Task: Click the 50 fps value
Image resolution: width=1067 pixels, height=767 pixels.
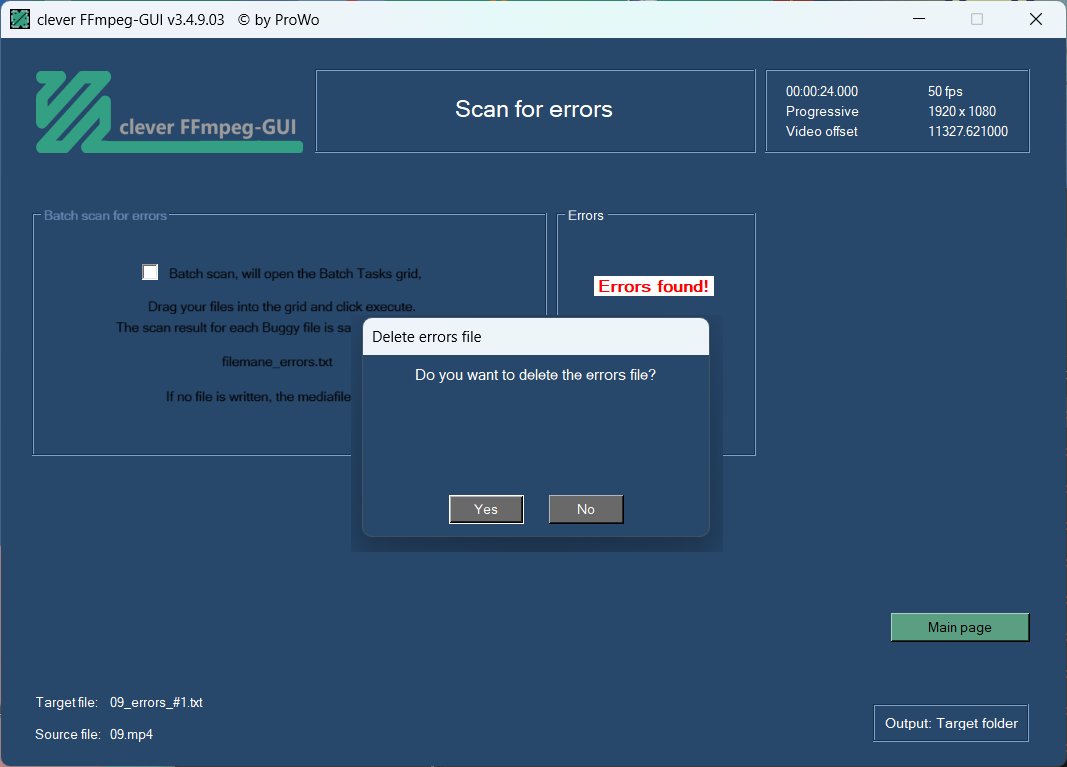Action: point(945,91)
